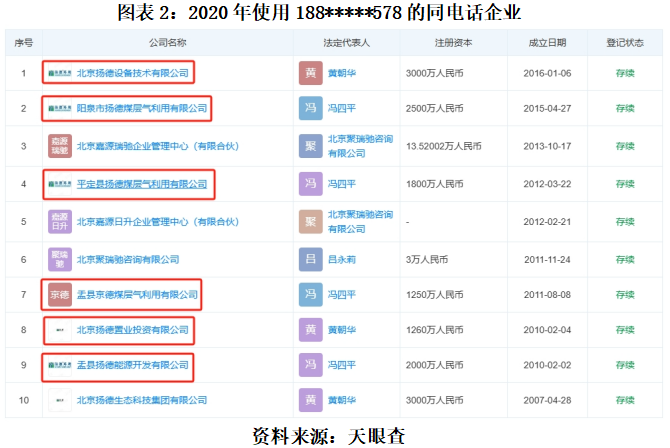Image resolution: width=670 pixels, height=448 pixels.
Task: Open company link 阳泉市扬德煤层气利用有限公司
Action: 142,108
